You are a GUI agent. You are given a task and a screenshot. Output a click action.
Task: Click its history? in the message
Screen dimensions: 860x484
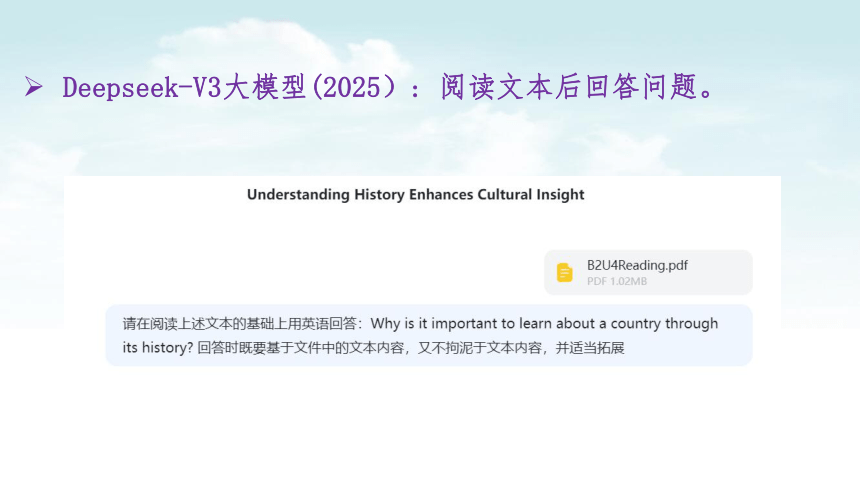(x=157, y=348)
